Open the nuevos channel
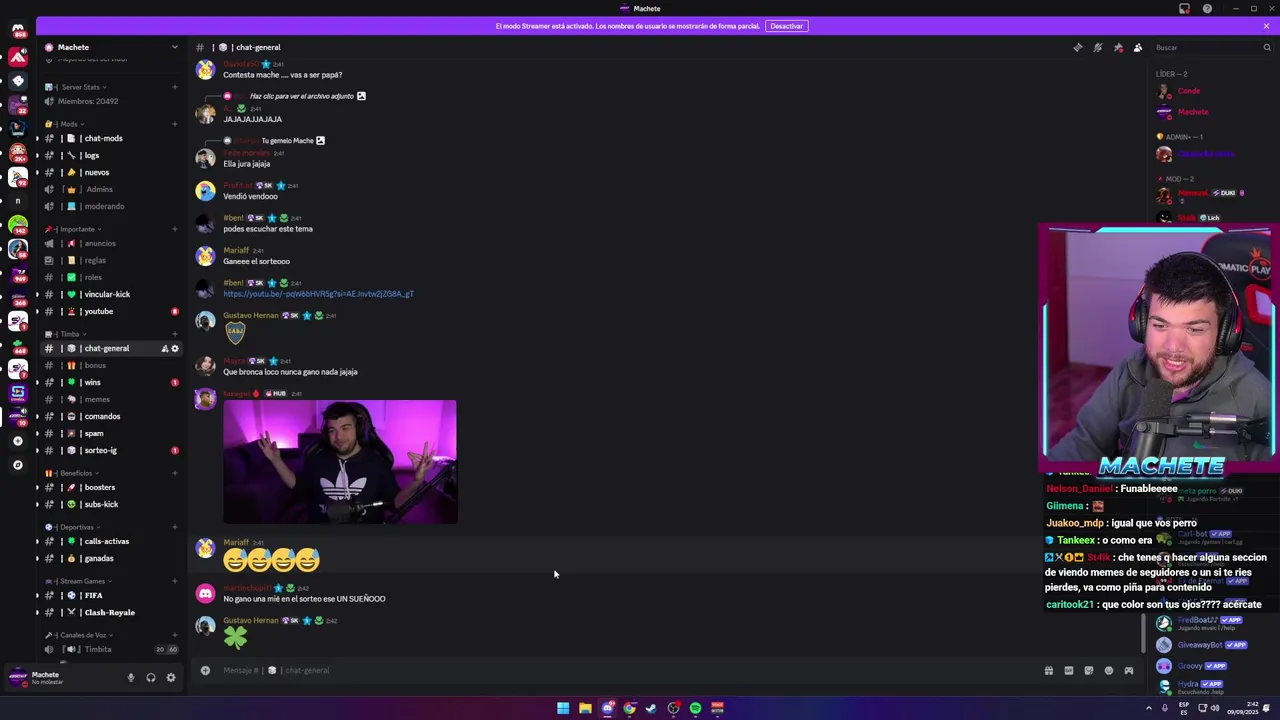 110,172
